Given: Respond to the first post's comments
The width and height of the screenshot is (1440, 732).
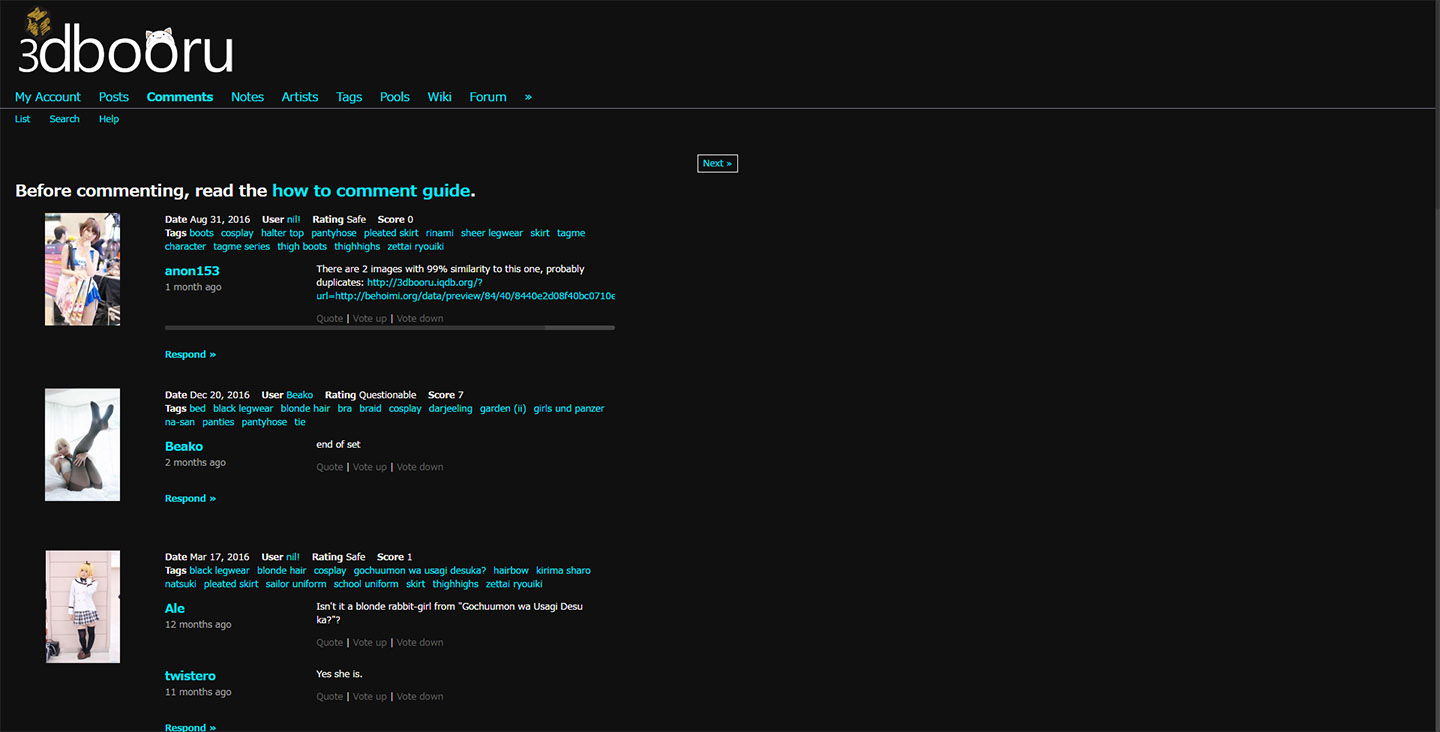Looking at the screenshot, I should click(190, 355).
